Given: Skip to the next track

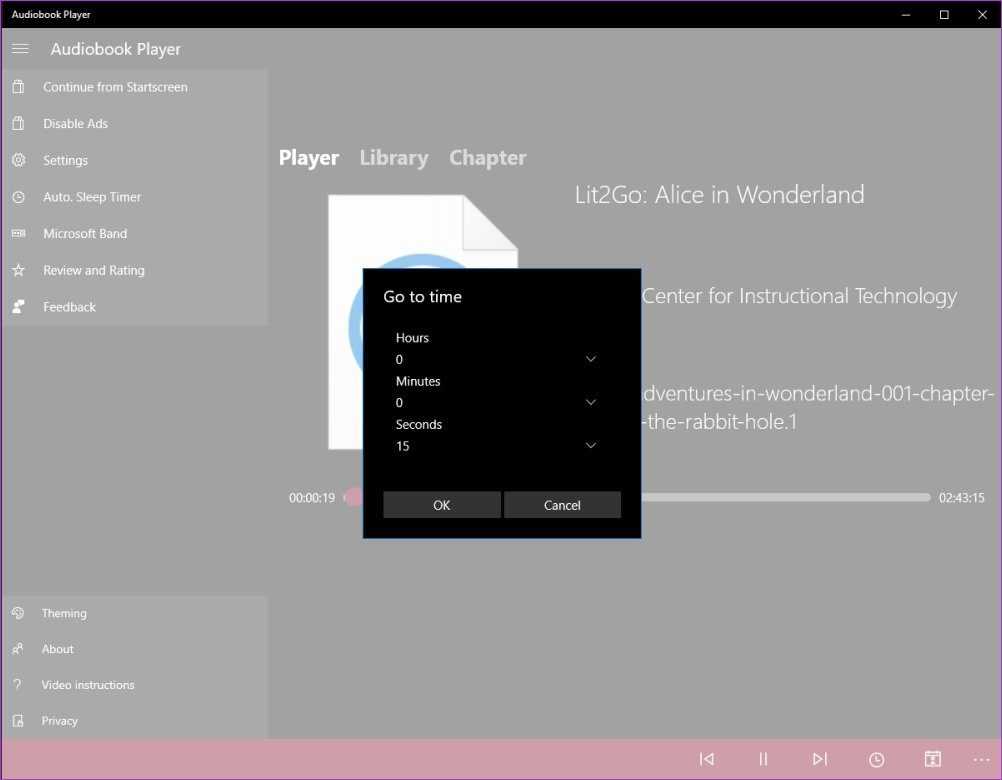Looking at the screenshot, I should pos(820,759).
